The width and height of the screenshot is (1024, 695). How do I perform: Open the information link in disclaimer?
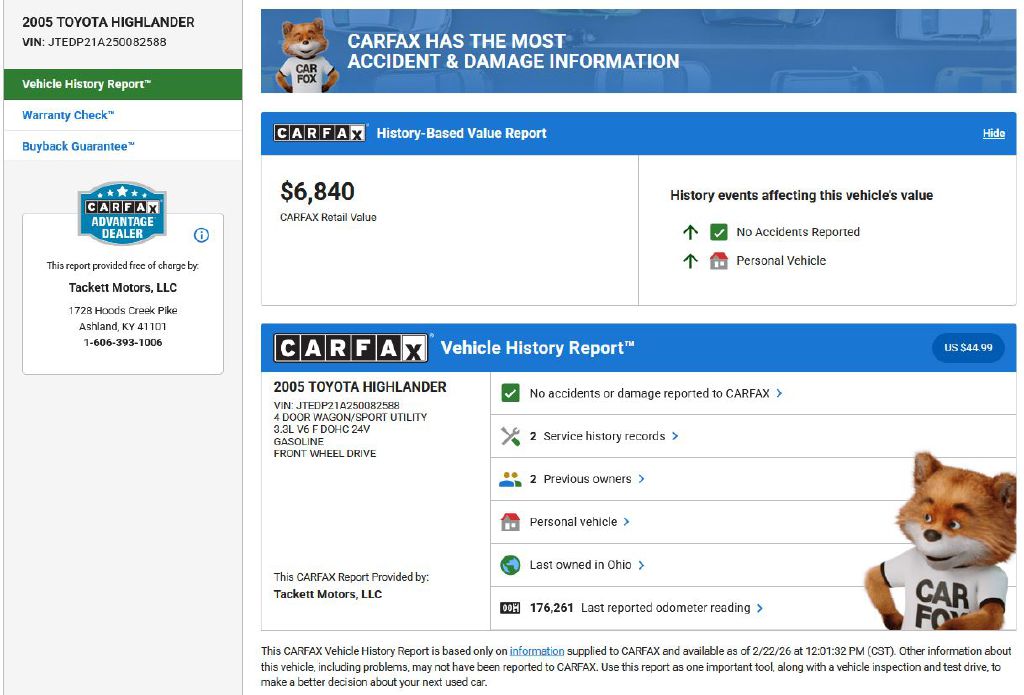click(537, 651)
